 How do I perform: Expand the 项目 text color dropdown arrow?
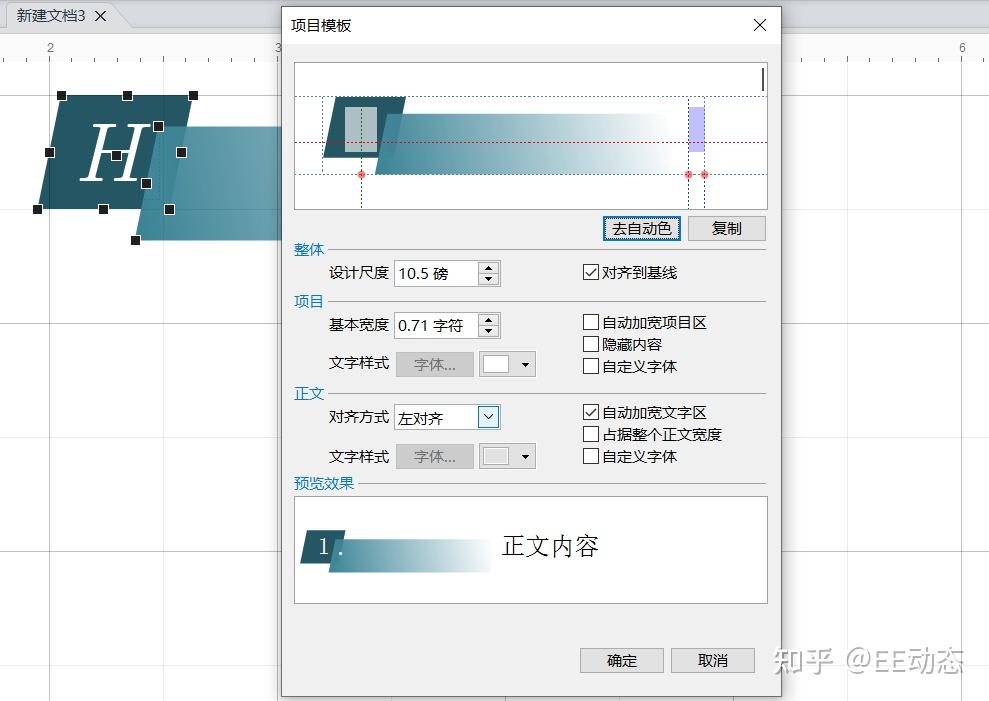coord(525,365)
